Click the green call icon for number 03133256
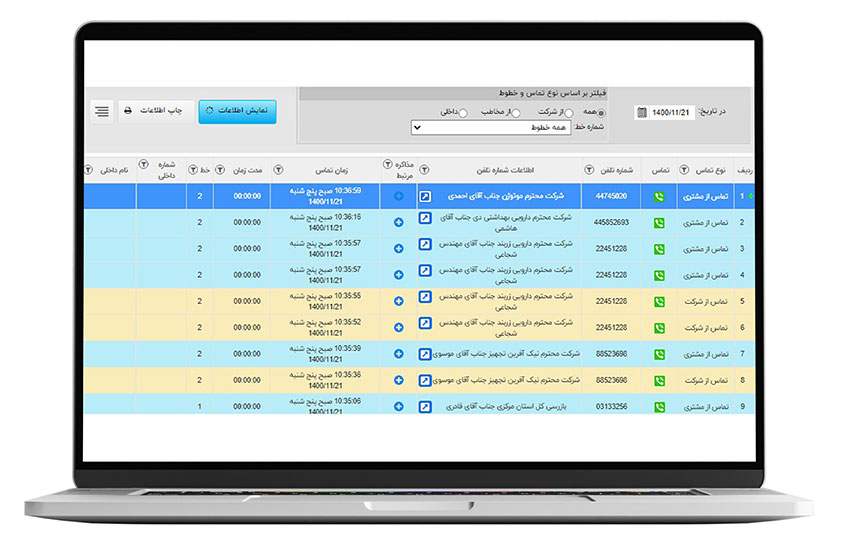The image size is (850, 553). pos(659,406)
